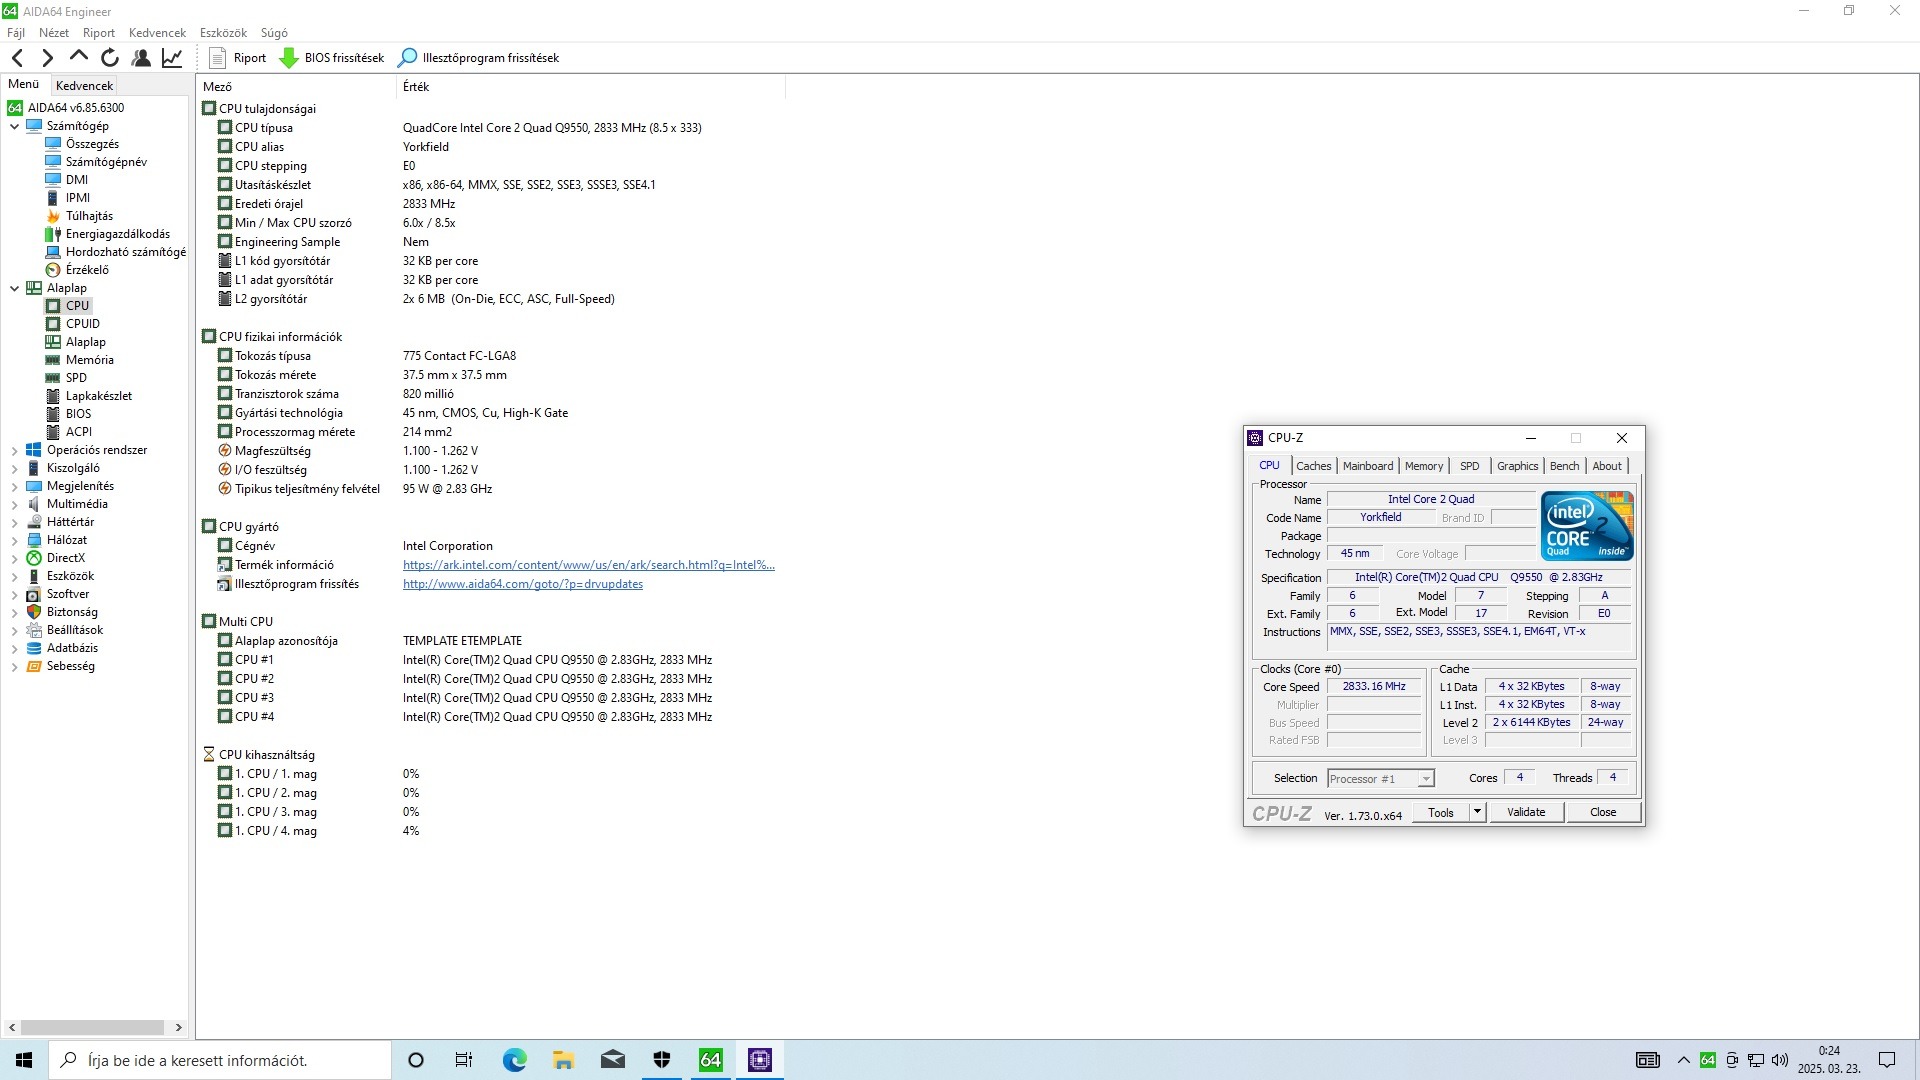This screenshot has height=1080, width=1920.
Task: Expand the Kiszolgáló node
Action: click(14, 468)
